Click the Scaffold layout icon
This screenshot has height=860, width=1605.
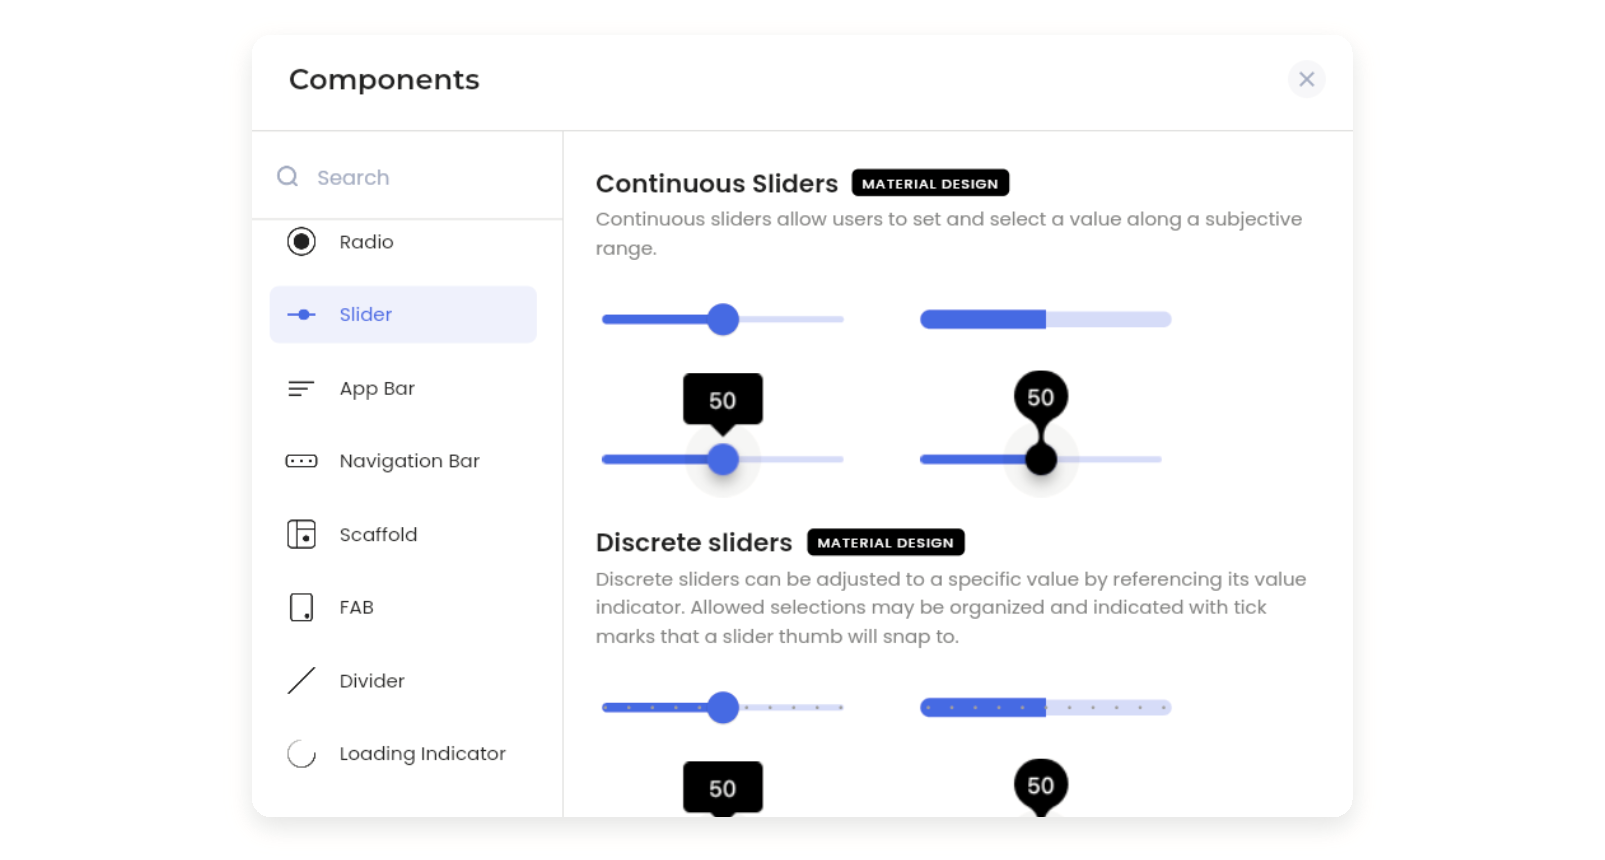pos(301,534)
